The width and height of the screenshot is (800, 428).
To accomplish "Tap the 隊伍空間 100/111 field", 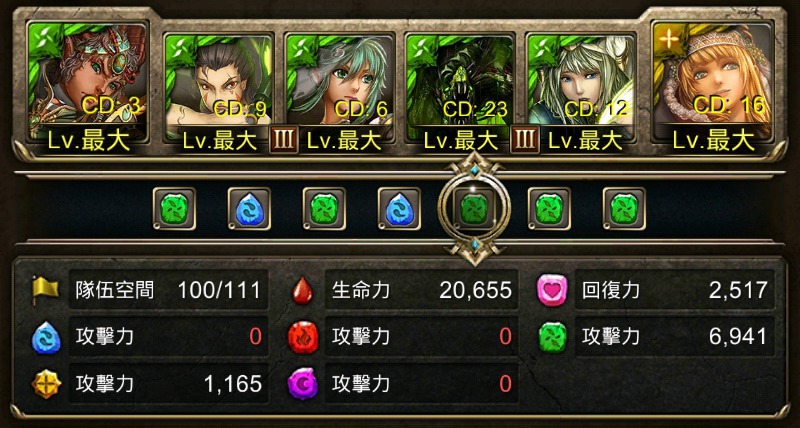I will coord(169,290).
